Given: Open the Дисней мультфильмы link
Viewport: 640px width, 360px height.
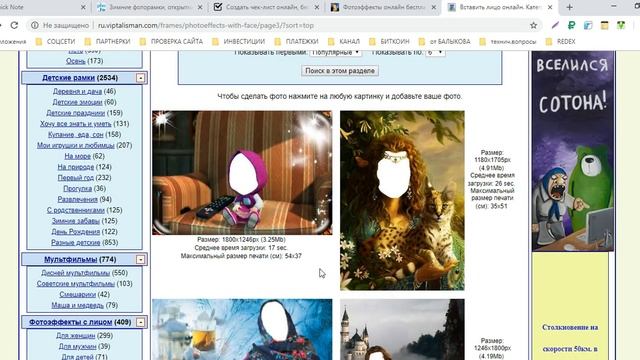Looking at the screenshot, I should [76, 273].
